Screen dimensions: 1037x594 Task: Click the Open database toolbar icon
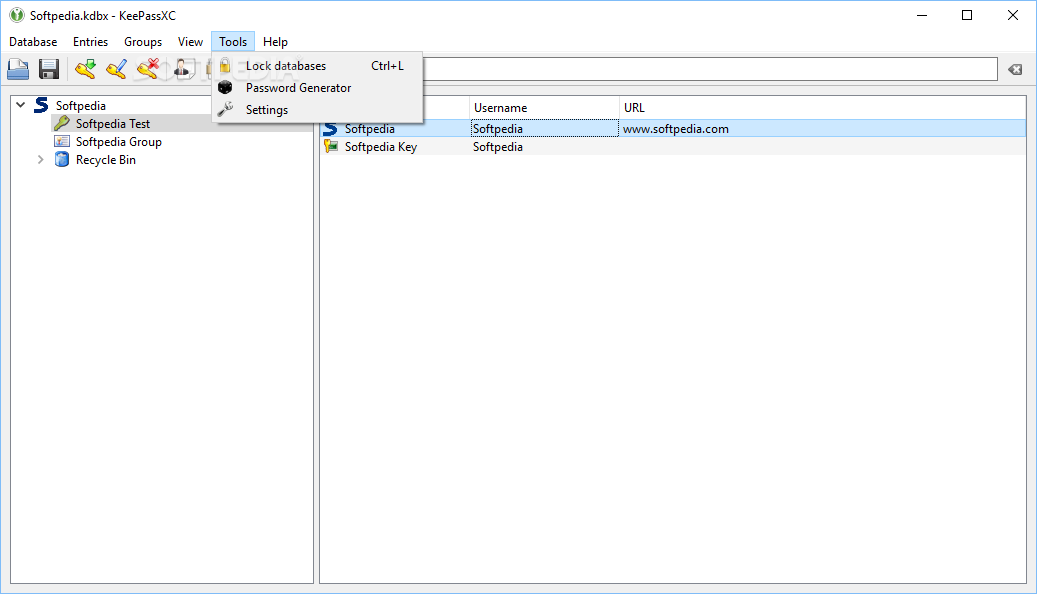[x=18, y=69]
